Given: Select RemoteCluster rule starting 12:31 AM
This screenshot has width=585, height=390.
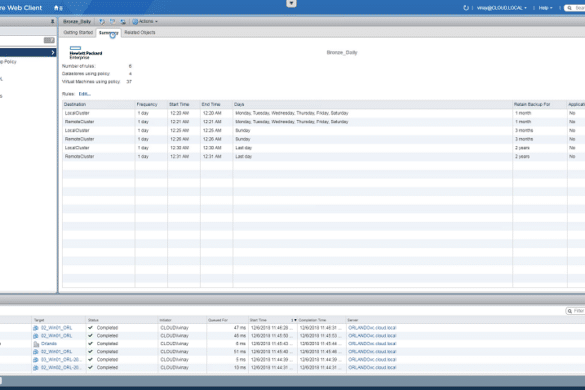Looking at the screenshot, I should coord(323,156).
